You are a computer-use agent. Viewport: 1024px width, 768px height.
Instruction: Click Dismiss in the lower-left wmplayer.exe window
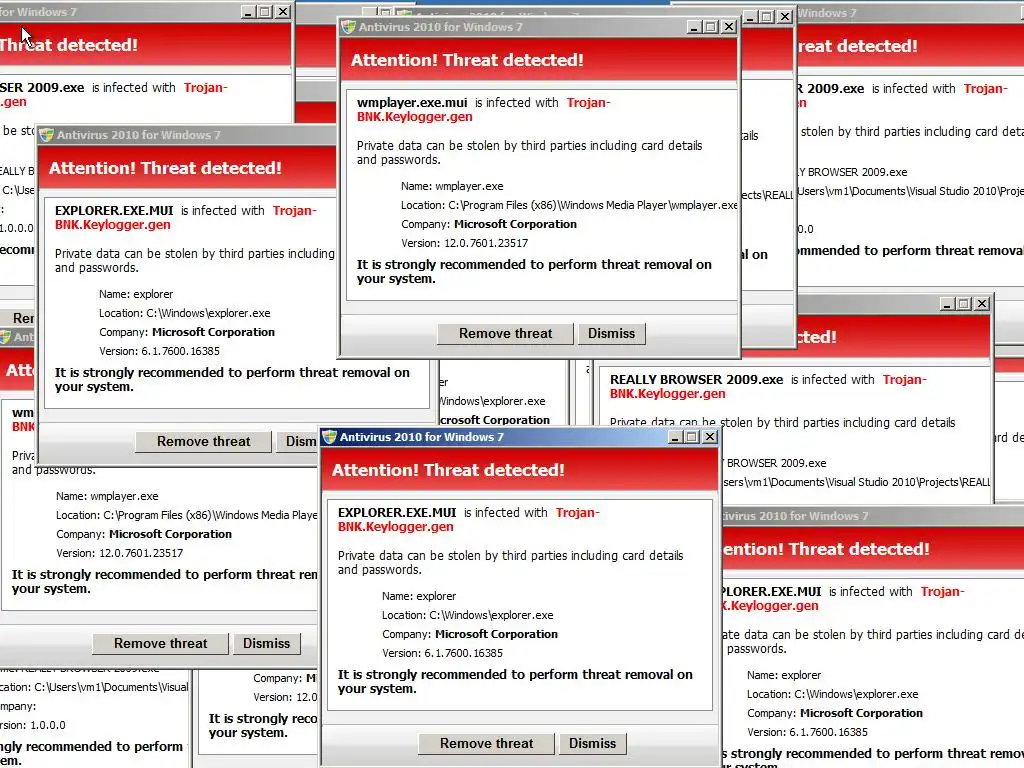coord(266,643)
